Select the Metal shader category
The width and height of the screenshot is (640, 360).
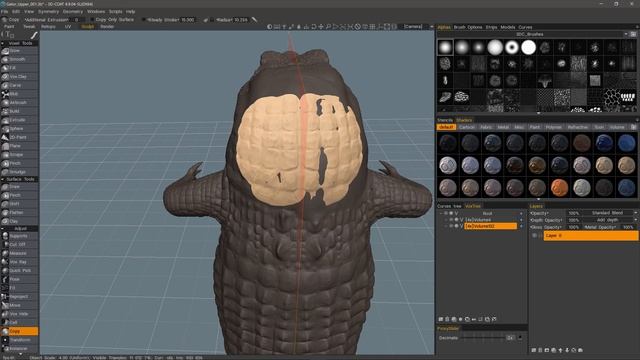click(503, 127)
